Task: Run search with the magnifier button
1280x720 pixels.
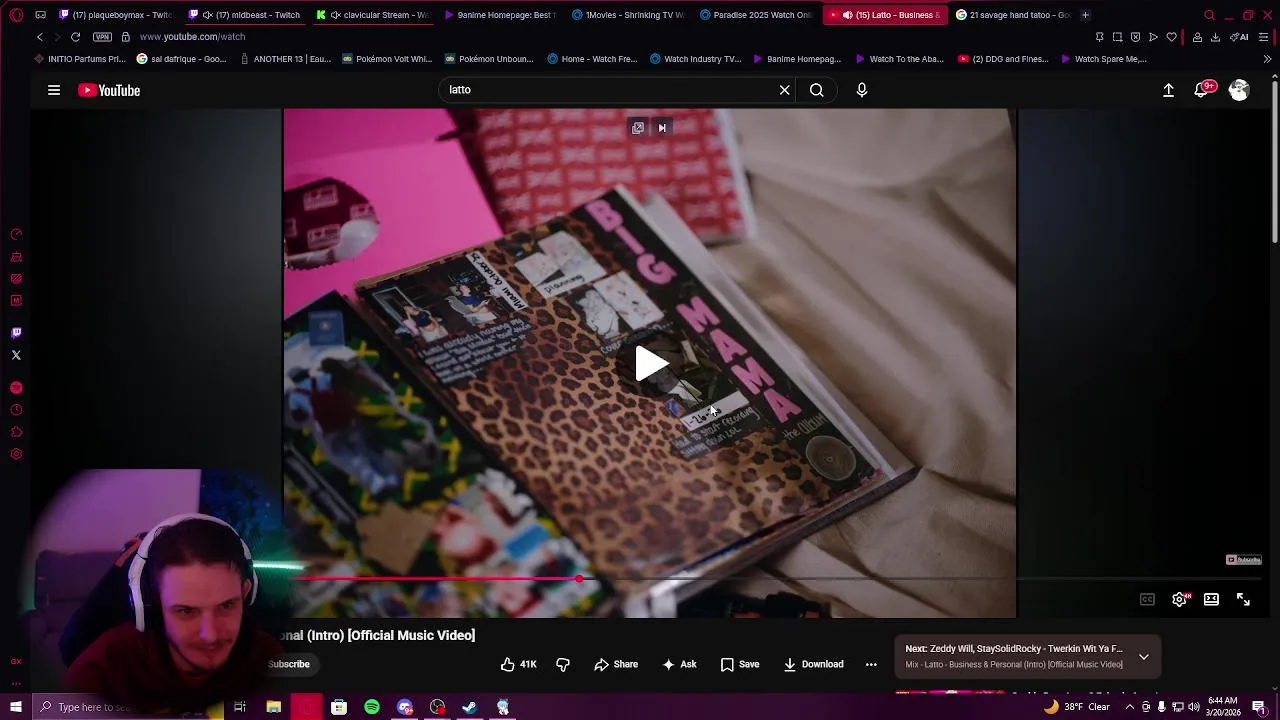Action: coord(817,90)
